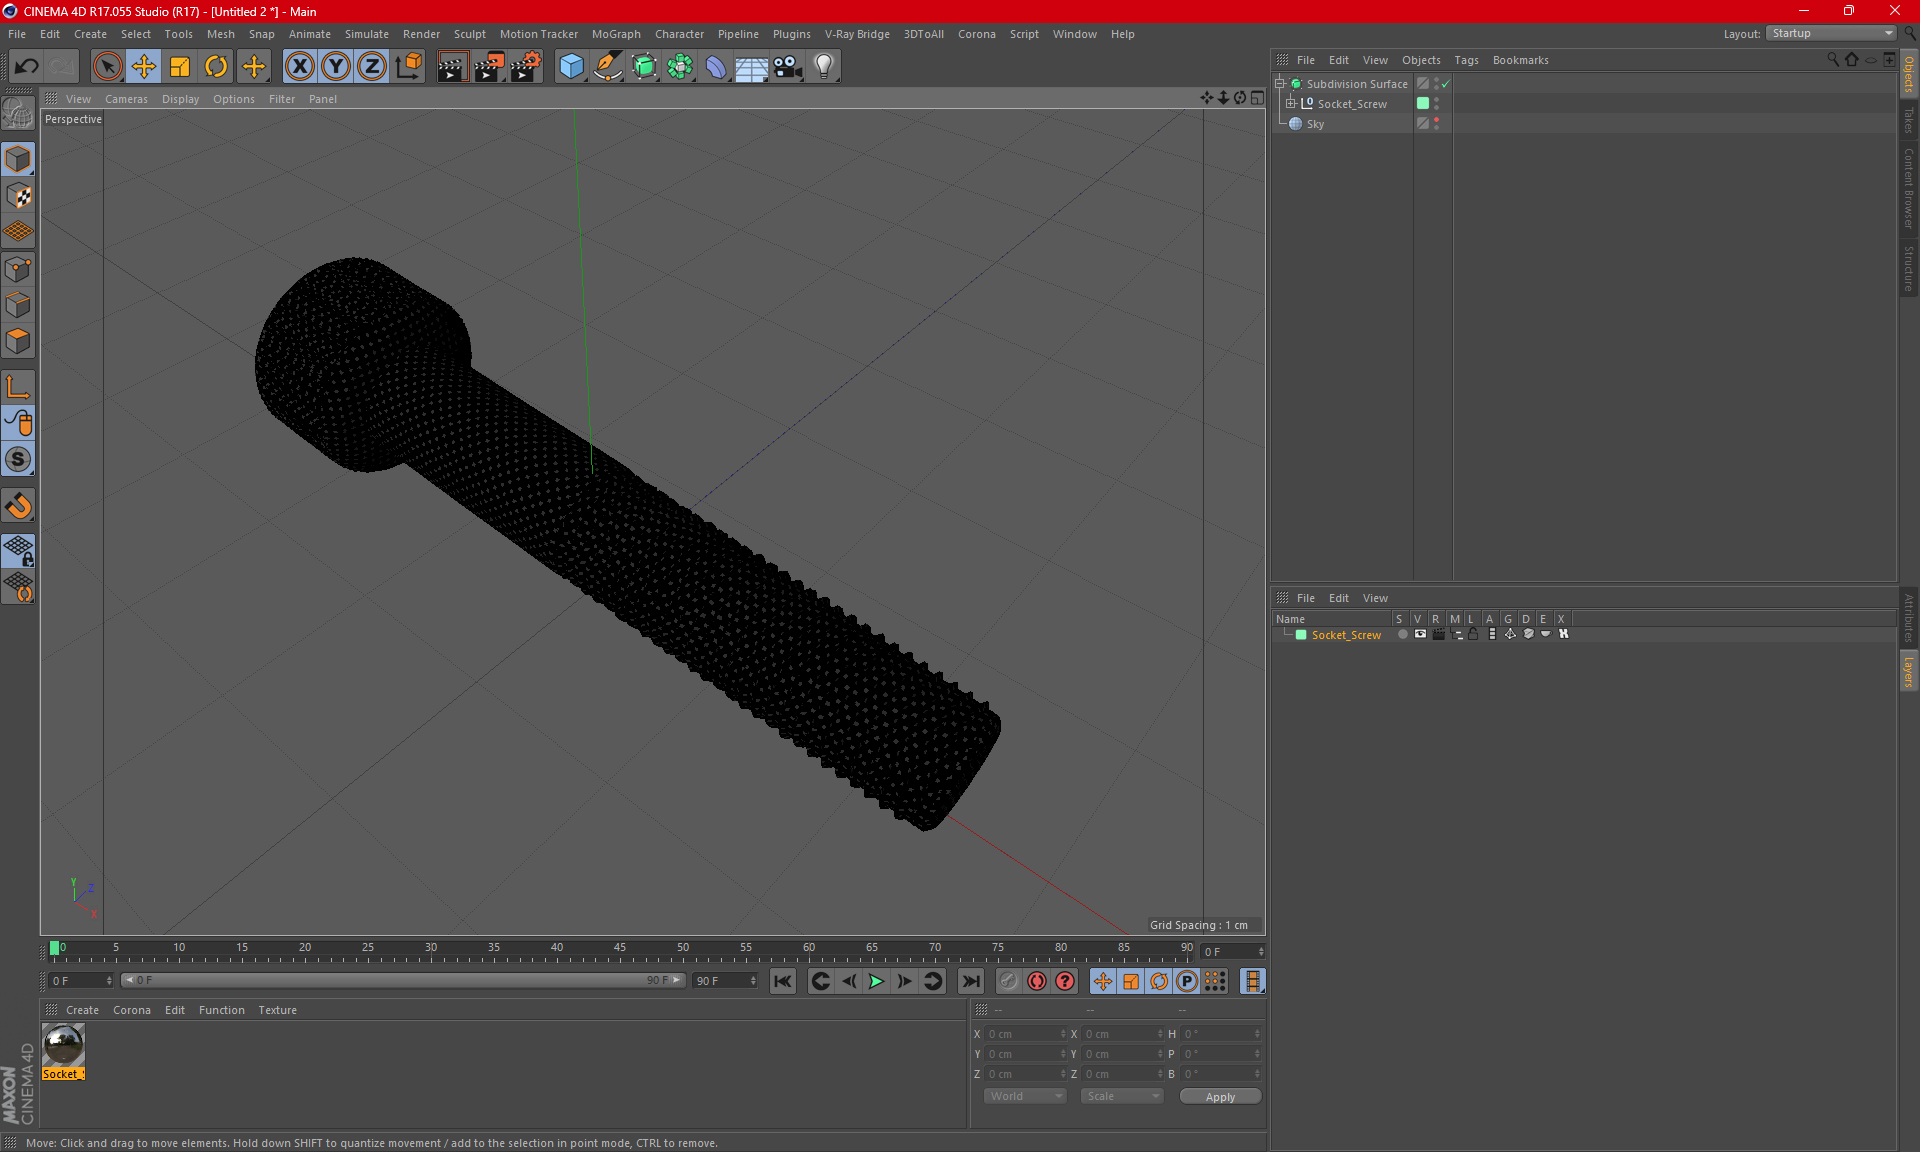Add a Camera object
1920x1152 pixels.
click(x=787, y=67)
